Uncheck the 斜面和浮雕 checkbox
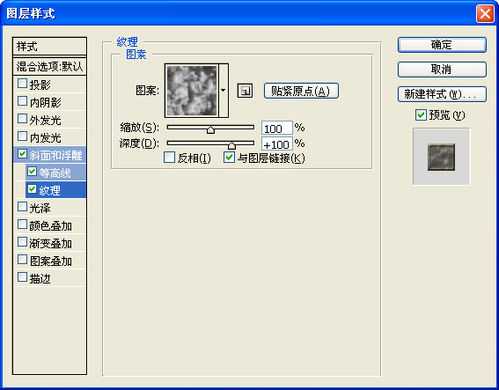The width and height of the screenshot is (499, 390). 22,154
